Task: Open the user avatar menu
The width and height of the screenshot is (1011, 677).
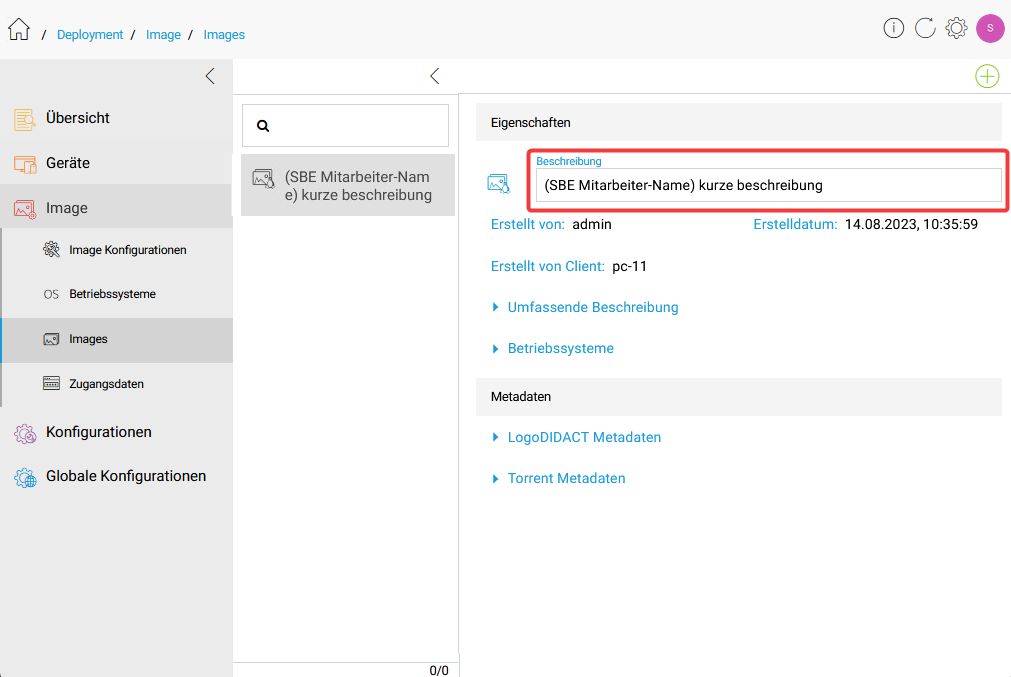Action: pos(989,28)
